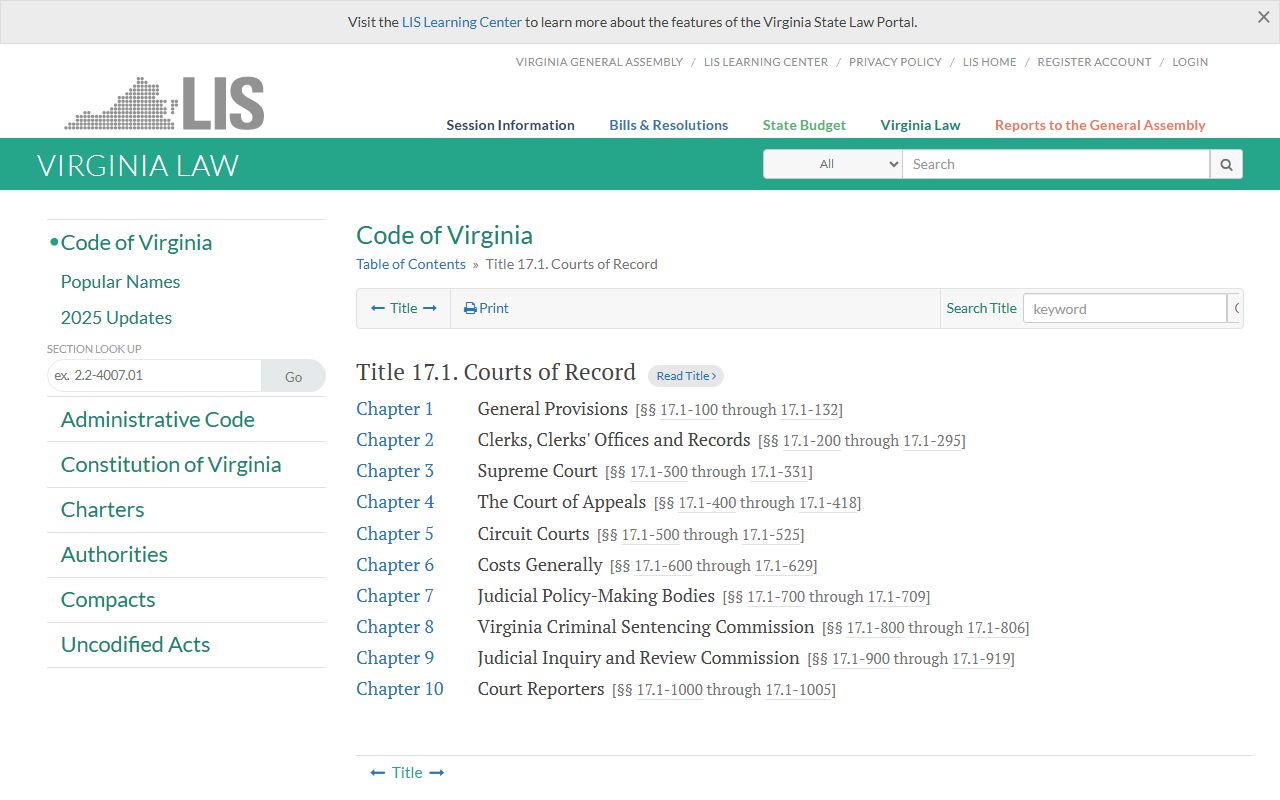Open Chapter 10 link
This screenshot has width=1280, height=800.
(x=400, y=689)
